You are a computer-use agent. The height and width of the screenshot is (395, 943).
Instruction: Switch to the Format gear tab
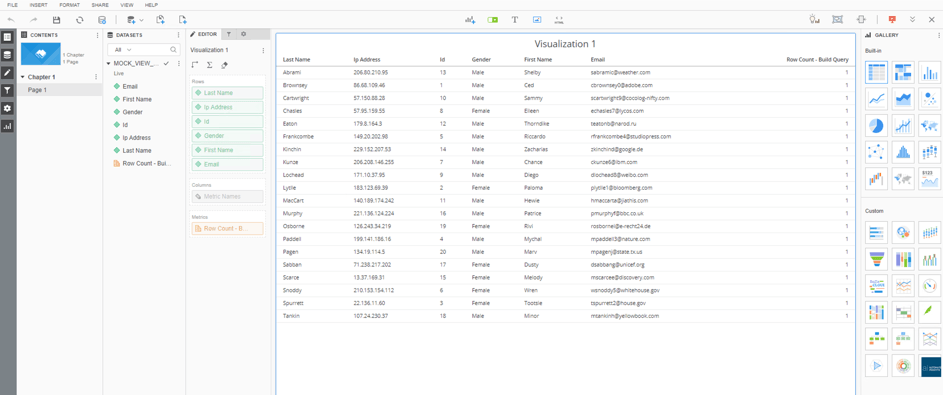coord(243,34)
